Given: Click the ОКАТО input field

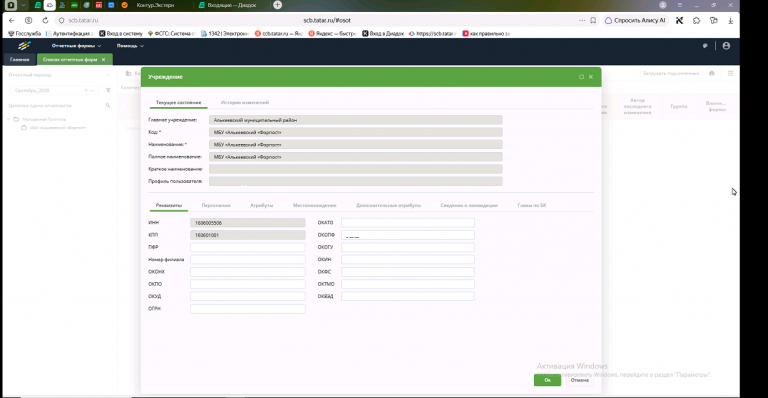Looking at the screenshot, I should pos(408,223).
